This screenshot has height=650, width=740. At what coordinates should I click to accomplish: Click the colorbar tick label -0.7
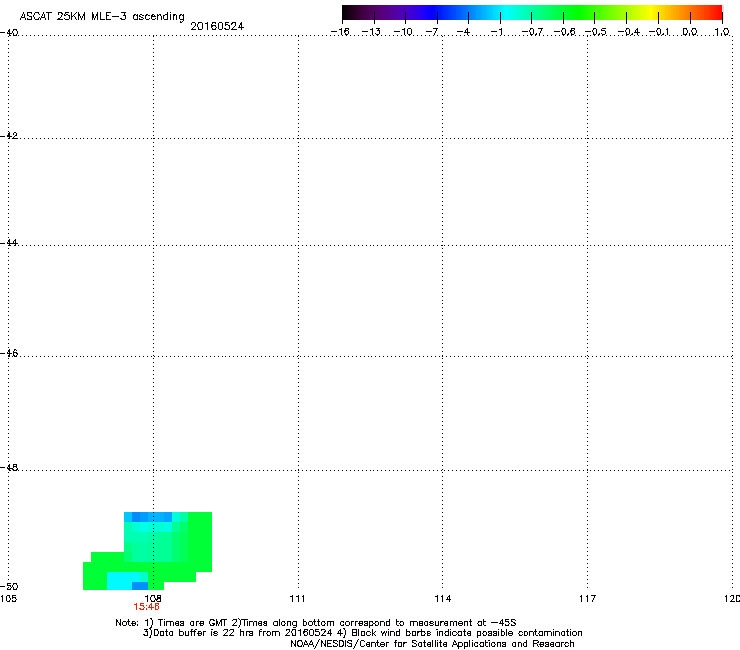[x=532, y=32]
